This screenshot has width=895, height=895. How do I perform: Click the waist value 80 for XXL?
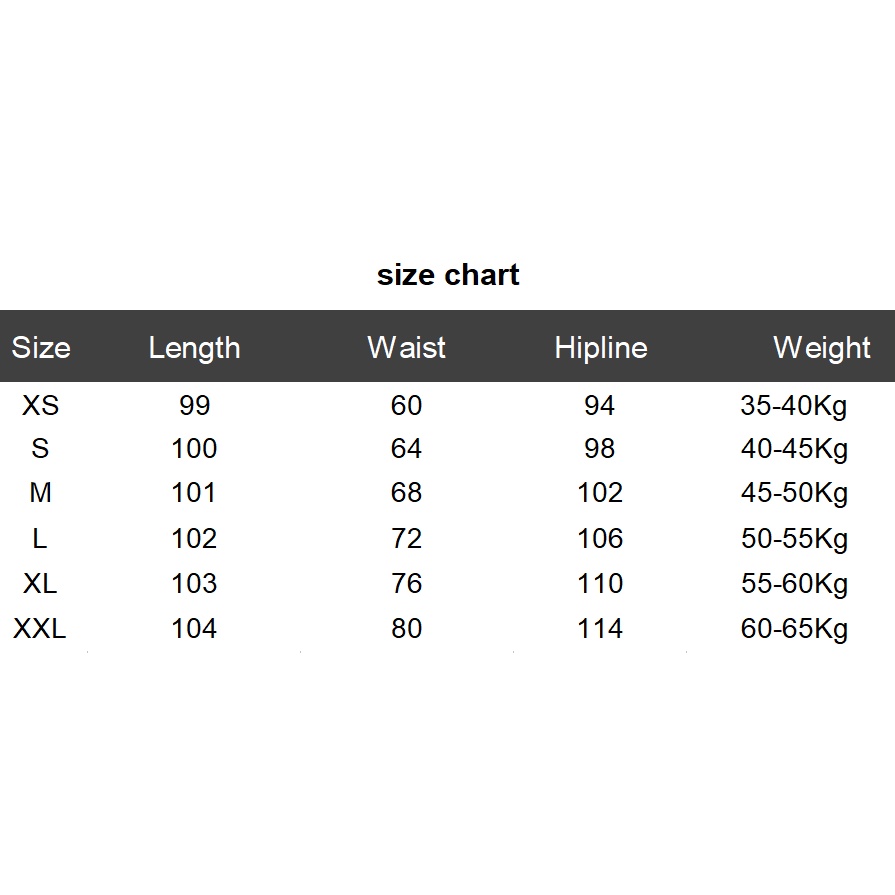coord(406,628)
